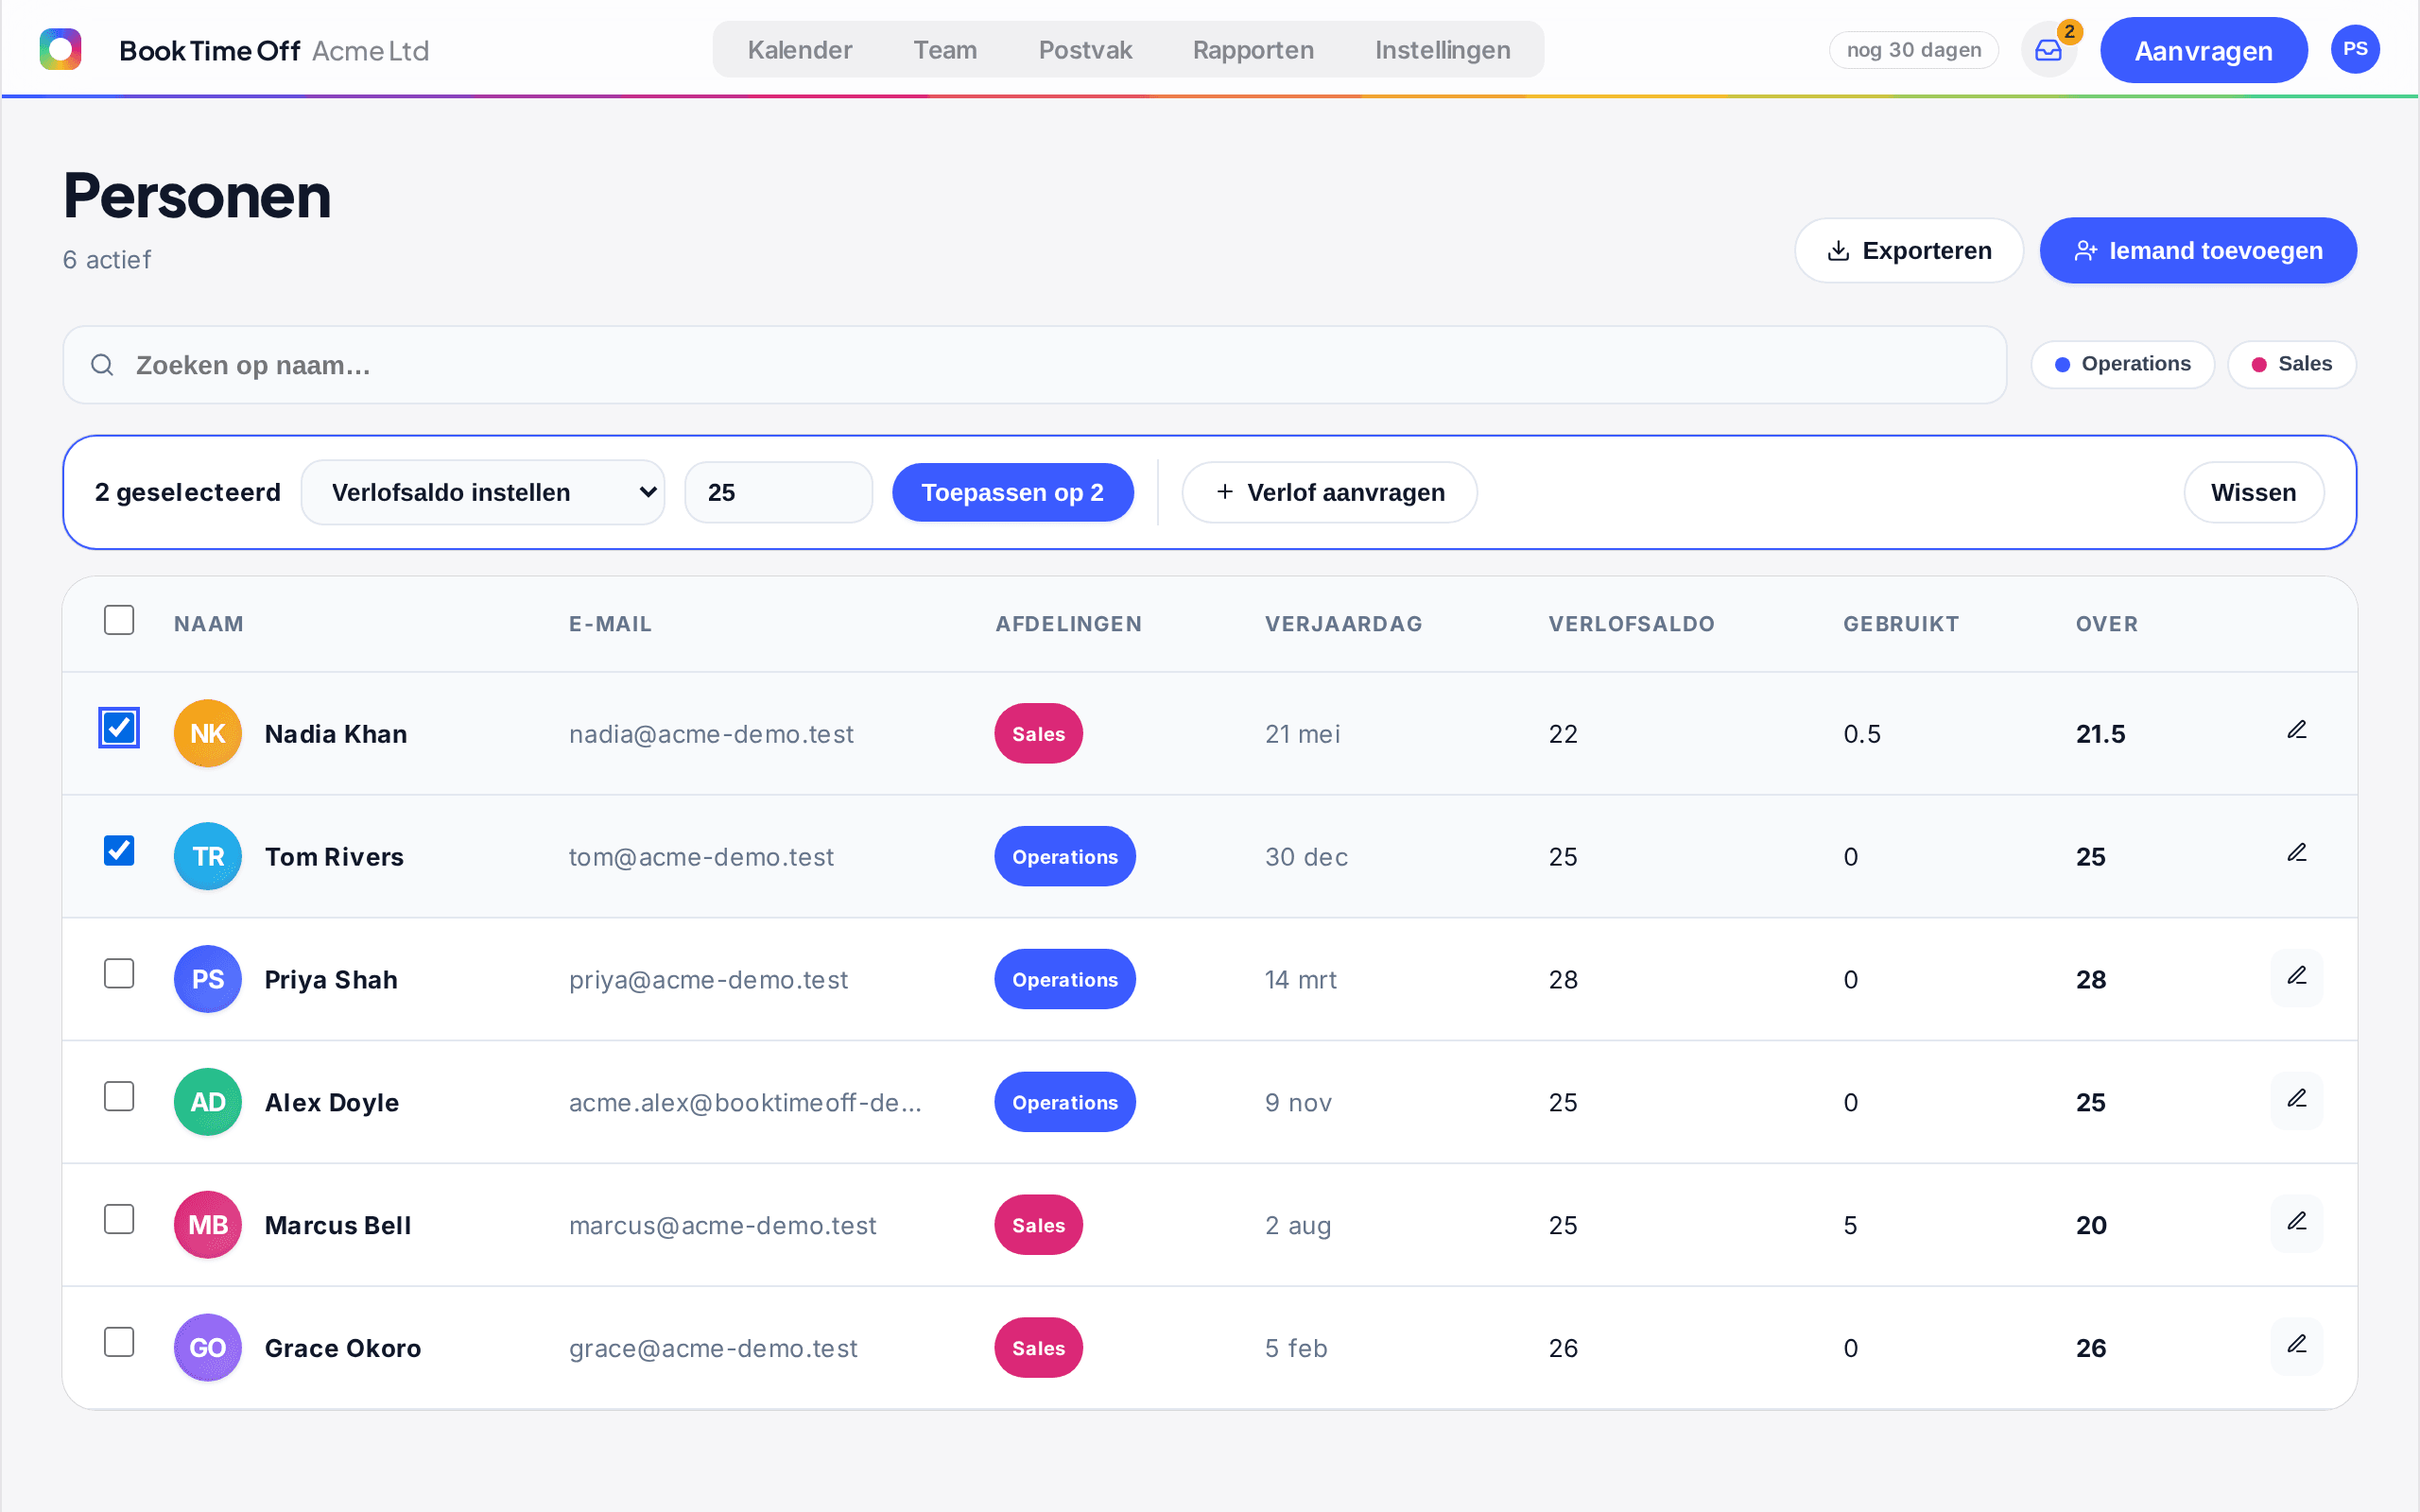
Task: Click Tom Rivers' blue Operations badge
Action: click(1065, 857)
